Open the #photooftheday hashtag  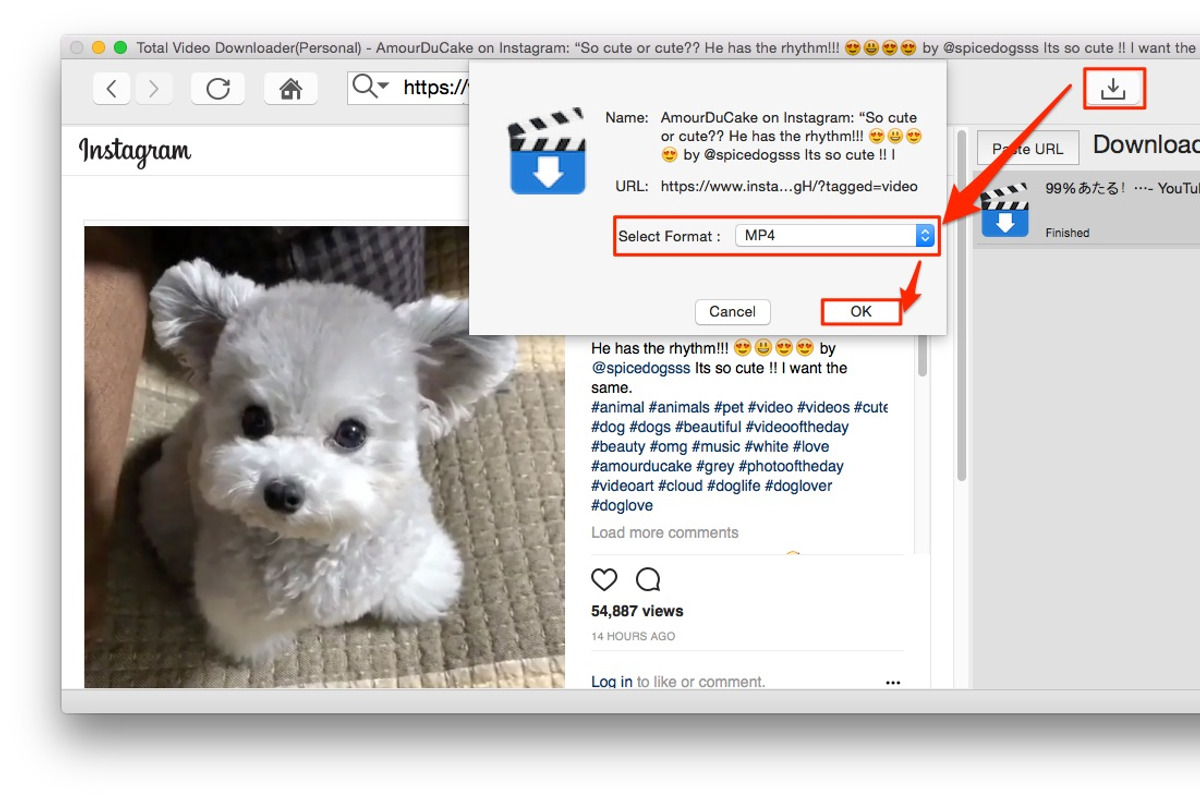coord(791,466)
